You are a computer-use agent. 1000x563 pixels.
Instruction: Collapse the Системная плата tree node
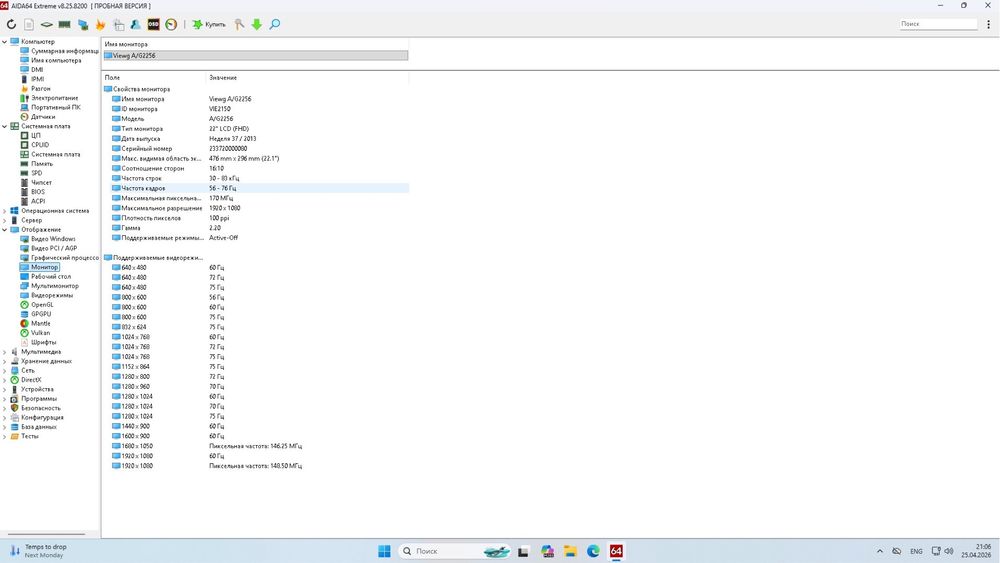click(x=4, y=126)
